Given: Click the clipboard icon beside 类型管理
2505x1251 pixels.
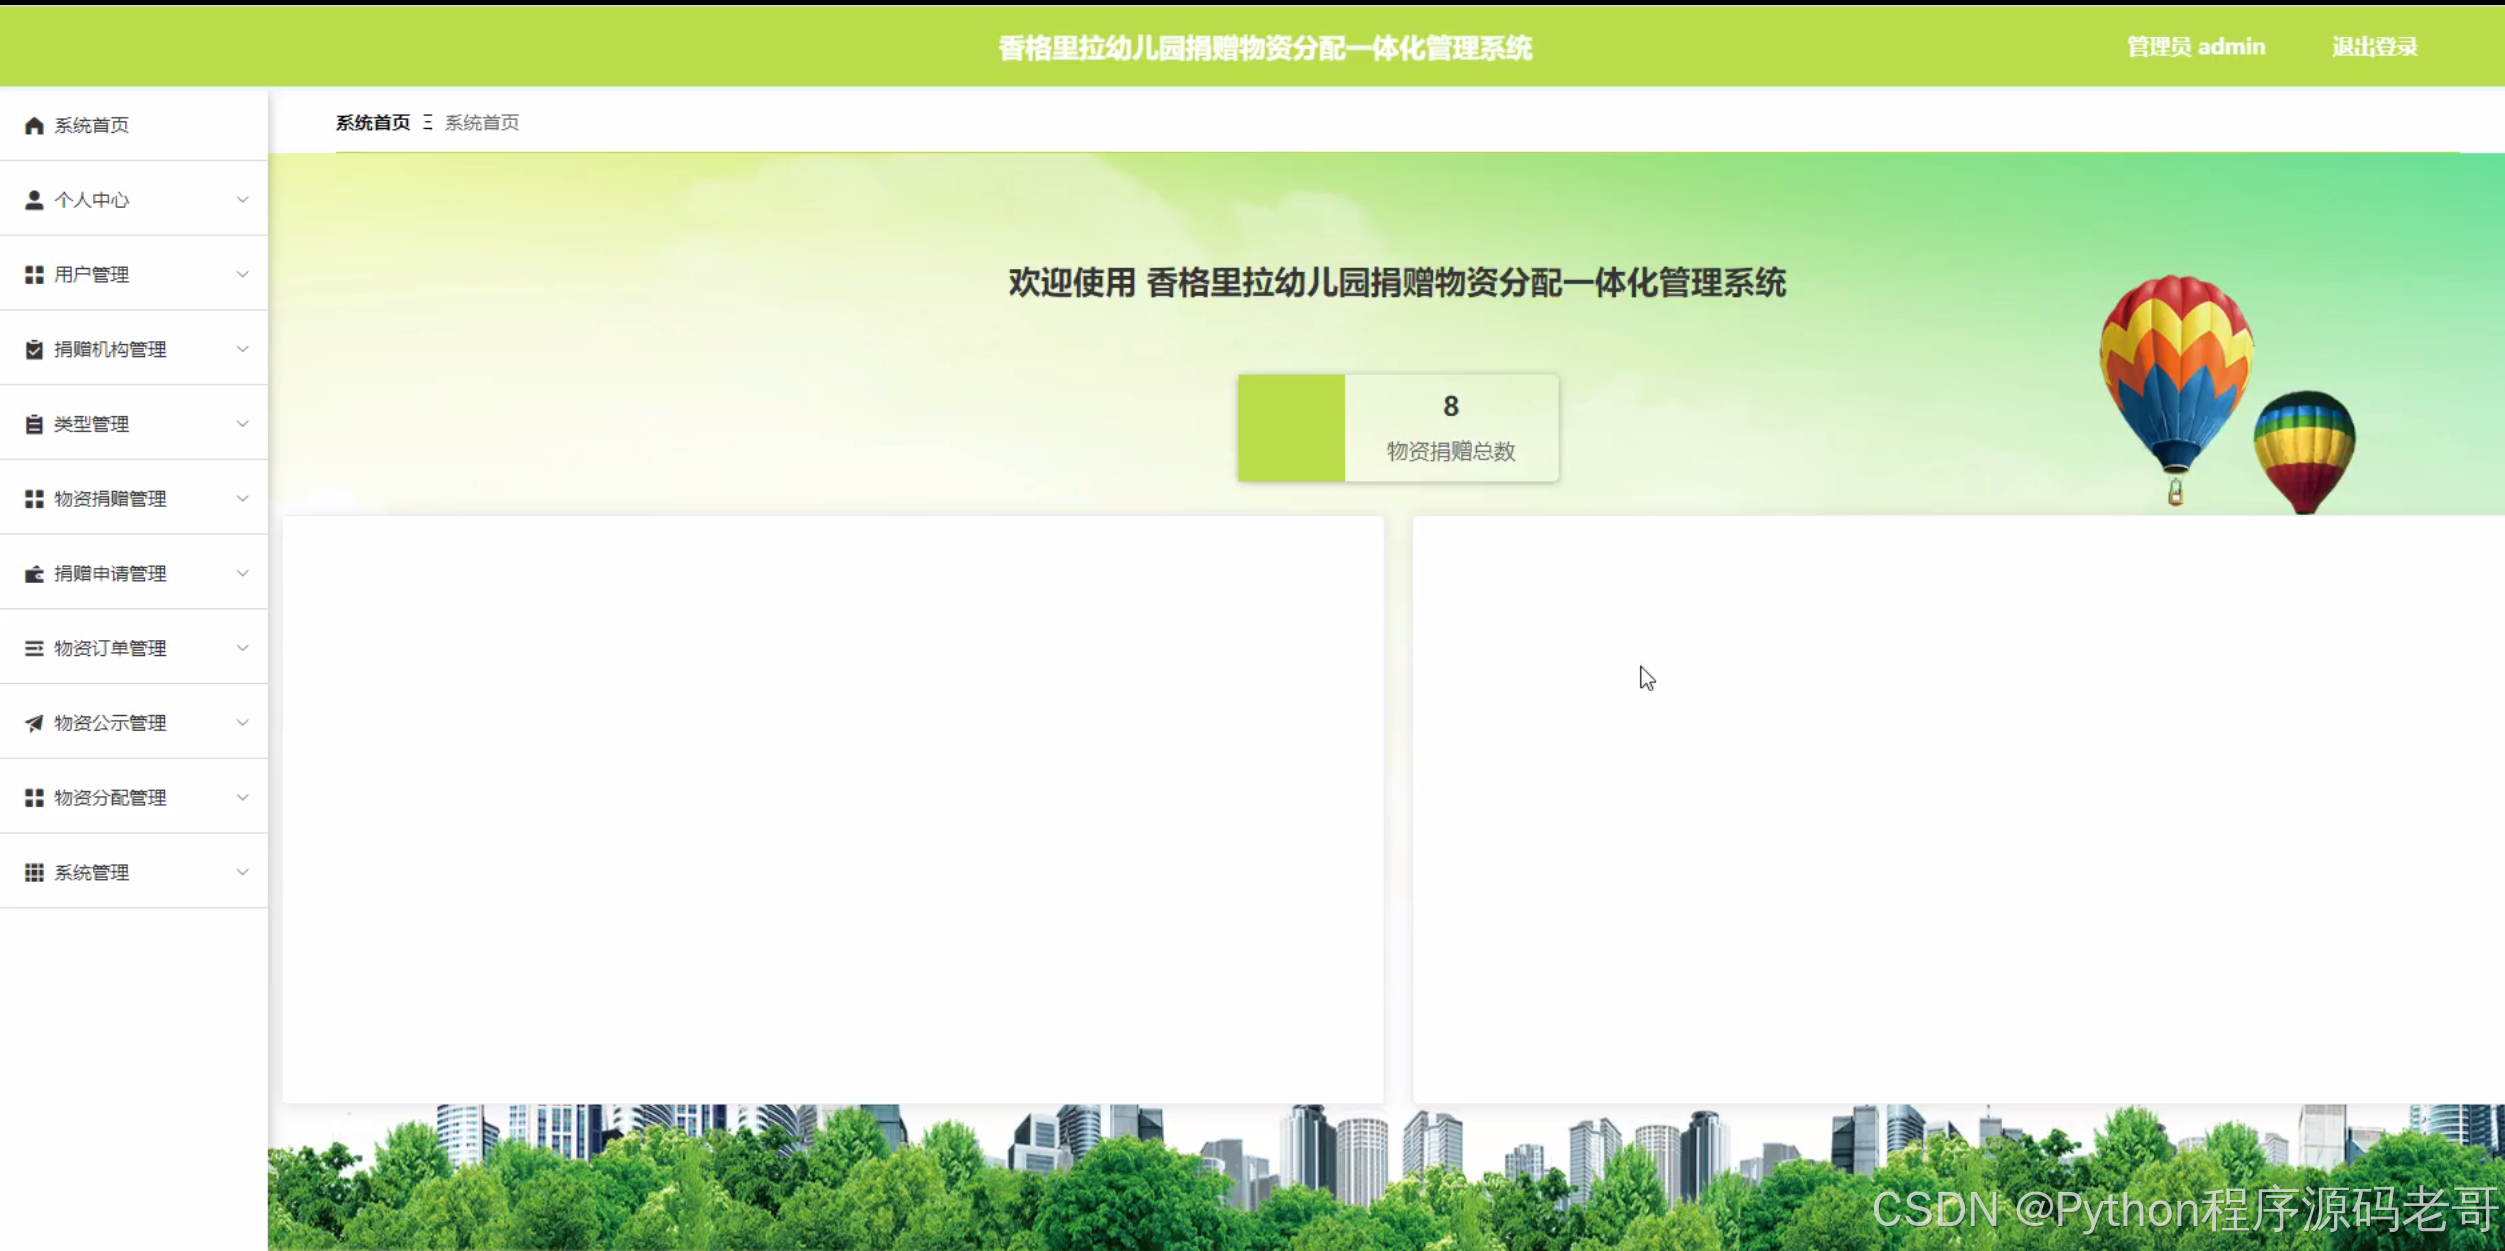Looking at the screenshot, I should pyautogui.click(x=34, y=424).
